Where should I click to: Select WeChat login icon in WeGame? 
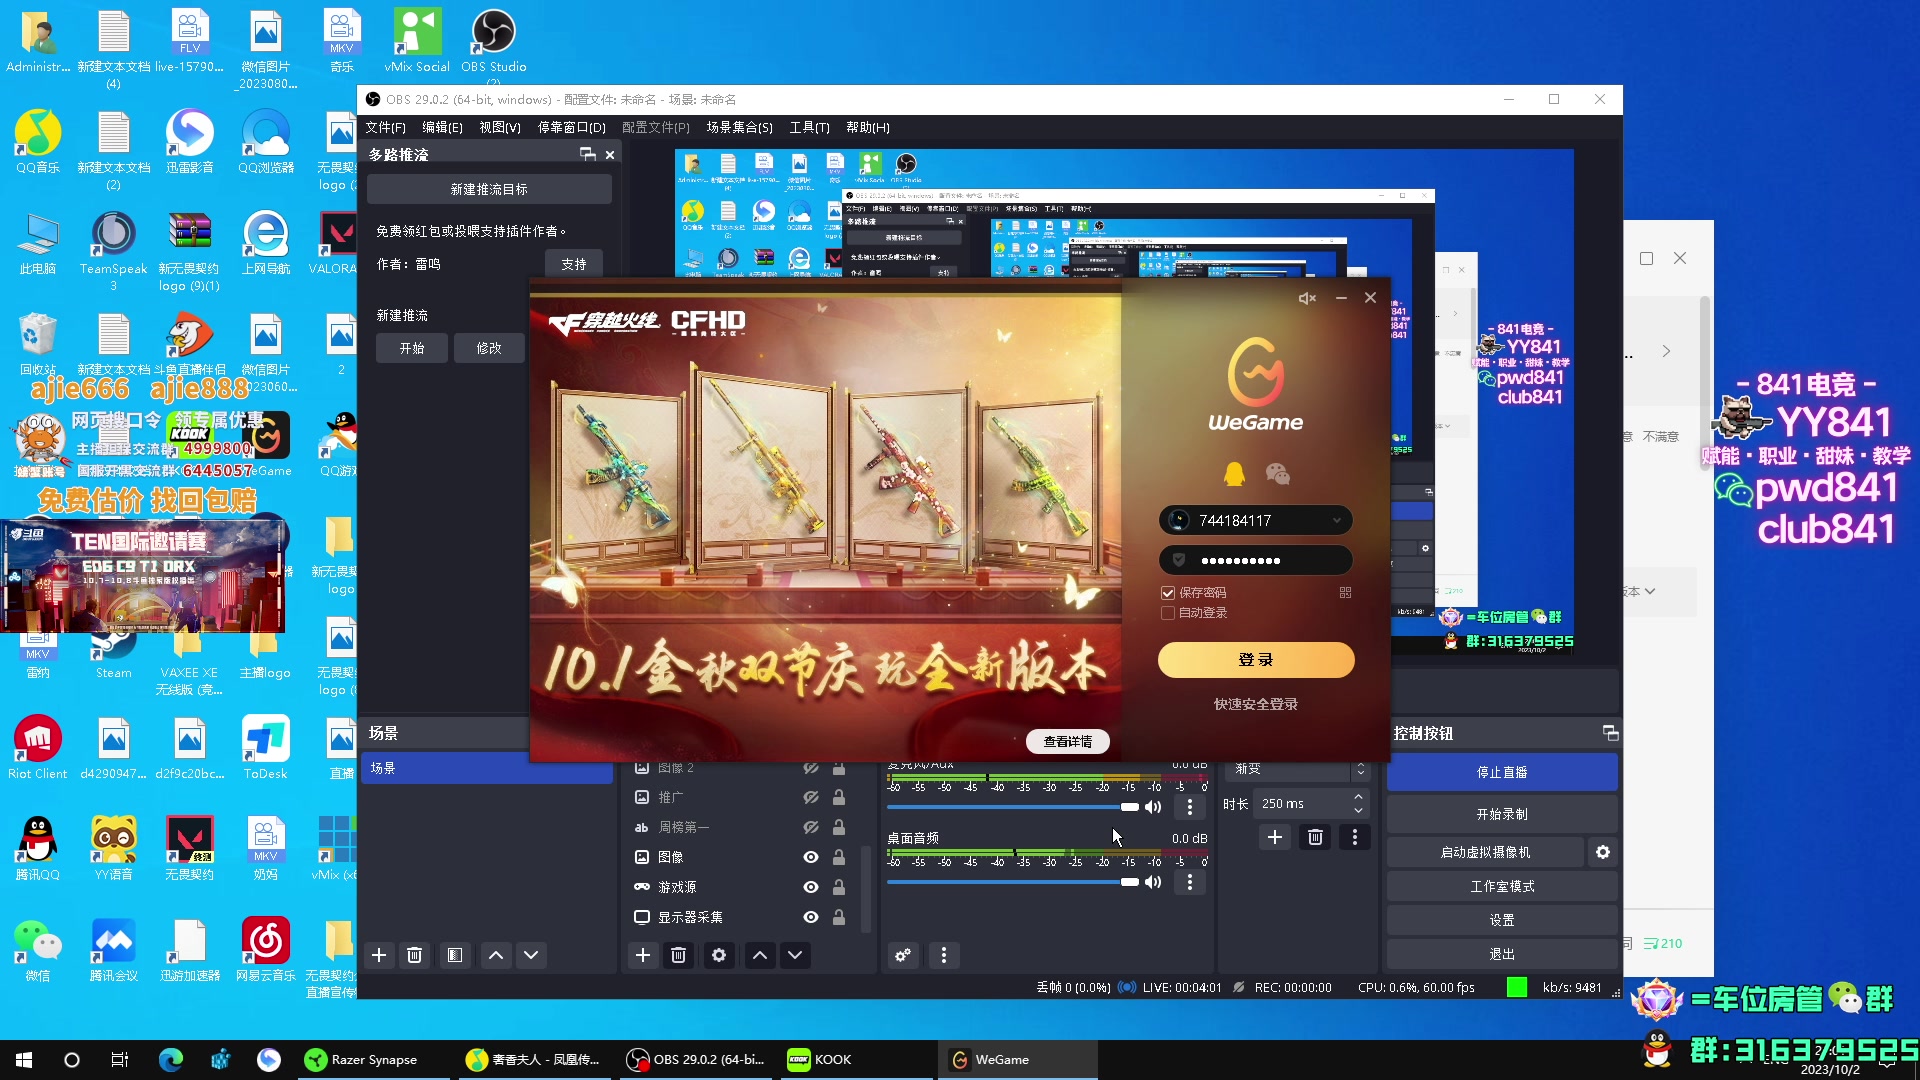[1277, 473]
